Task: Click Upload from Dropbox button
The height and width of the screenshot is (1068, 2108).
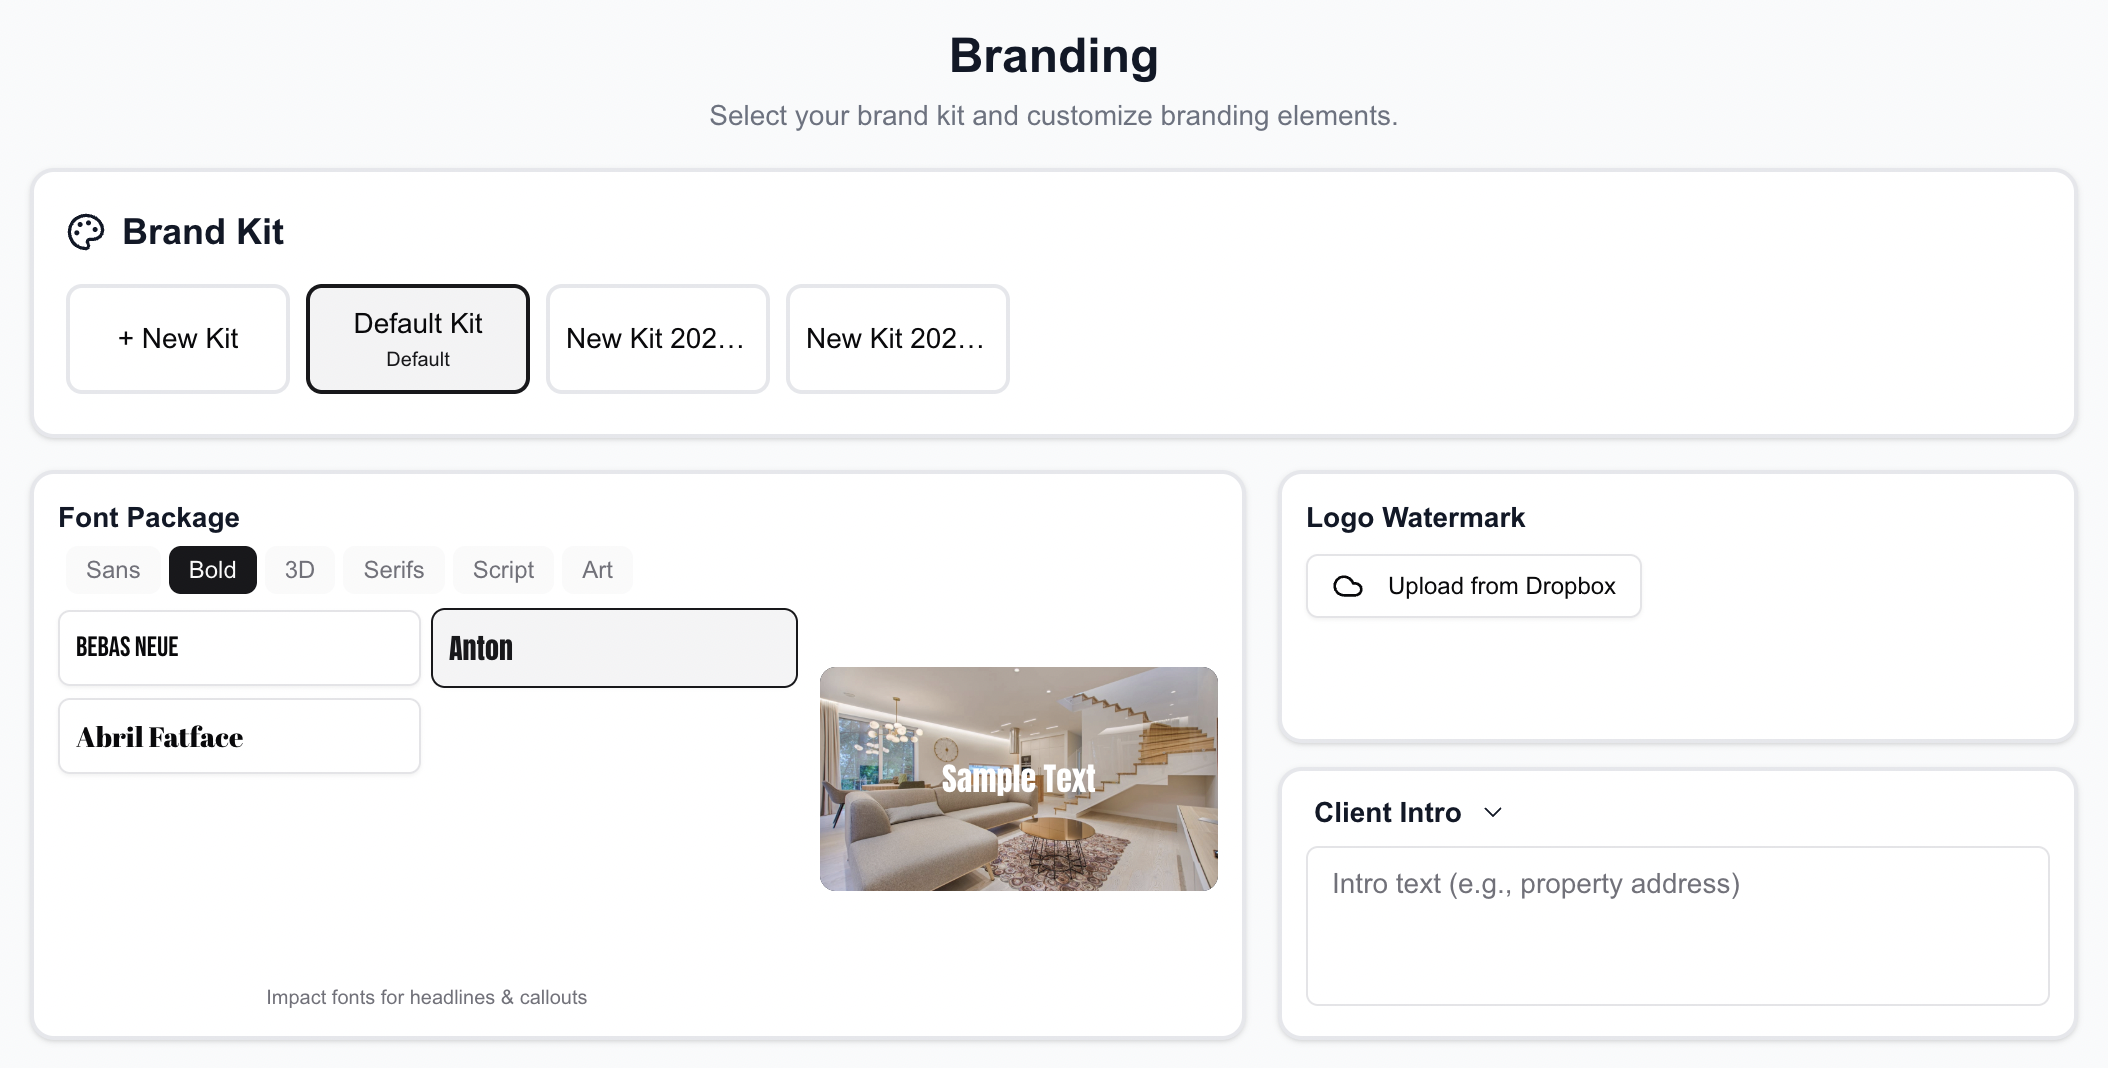Action: pyautogui.click(x=1473, y=586)
